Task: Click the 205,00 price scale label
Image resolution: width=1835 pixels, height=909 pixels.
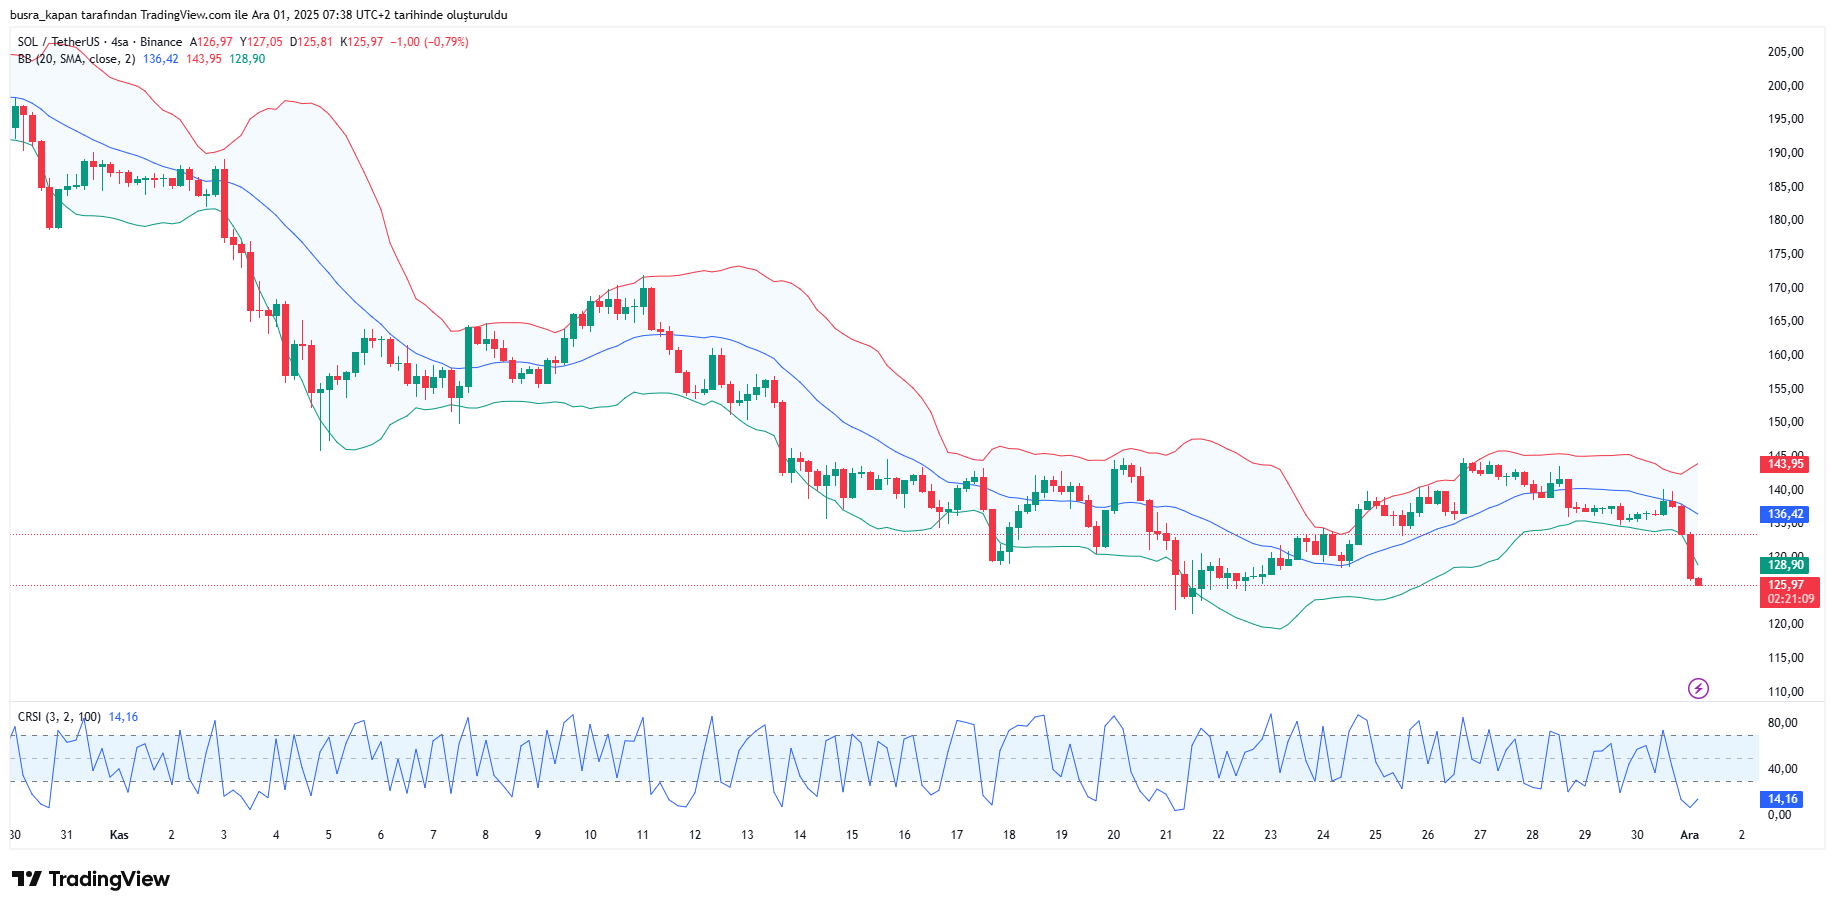Action: 1785,52
